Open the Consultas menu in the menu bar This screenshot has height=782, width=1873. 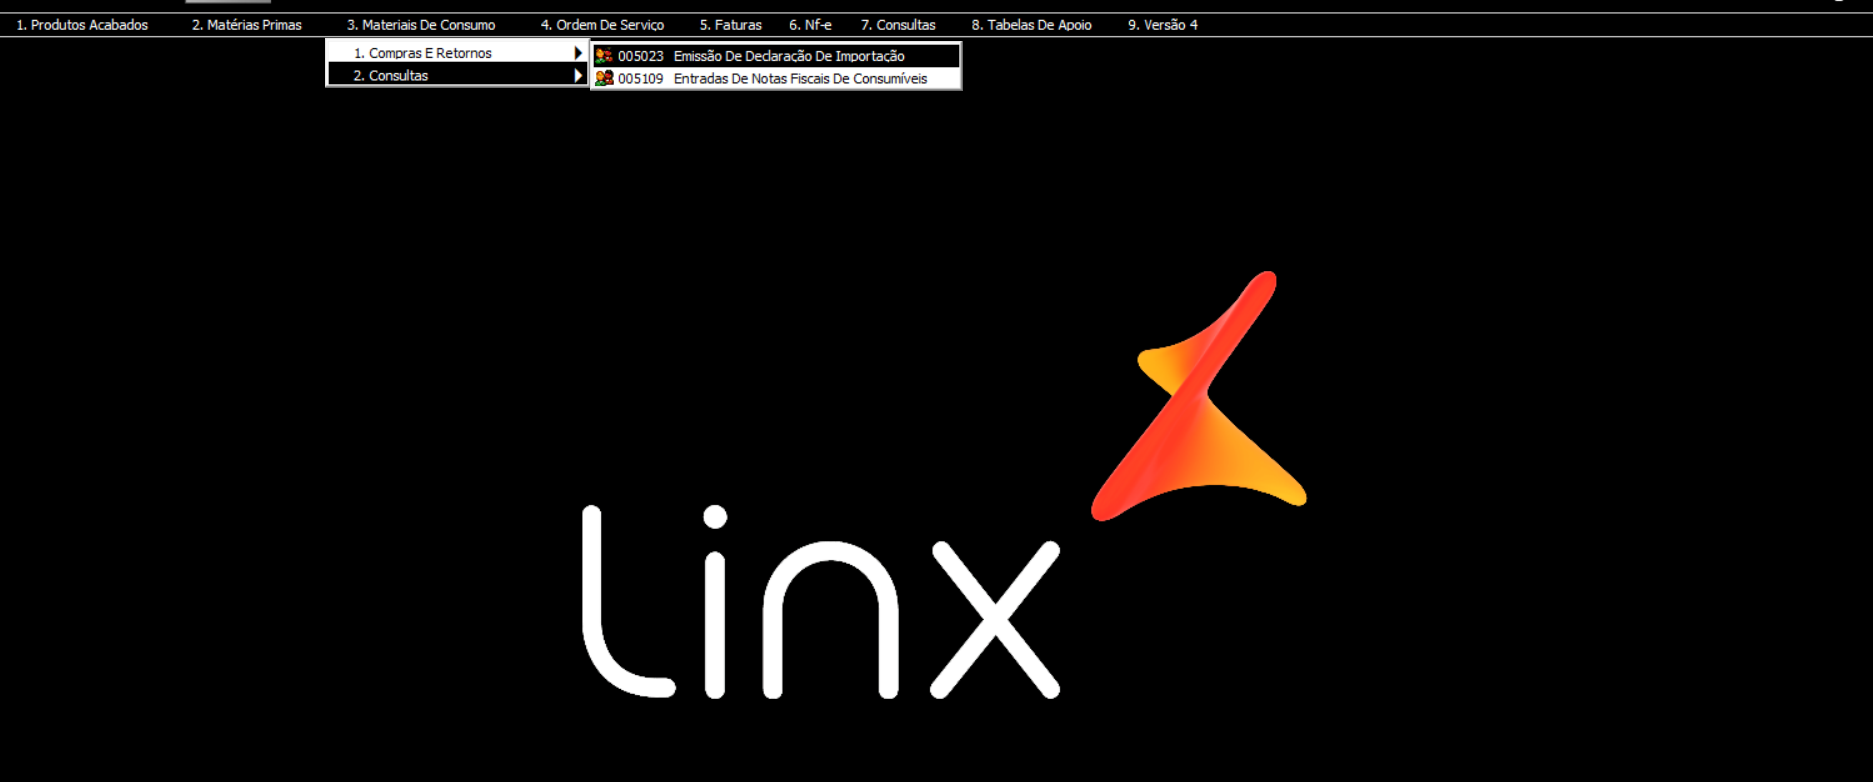tap(898, 25)
